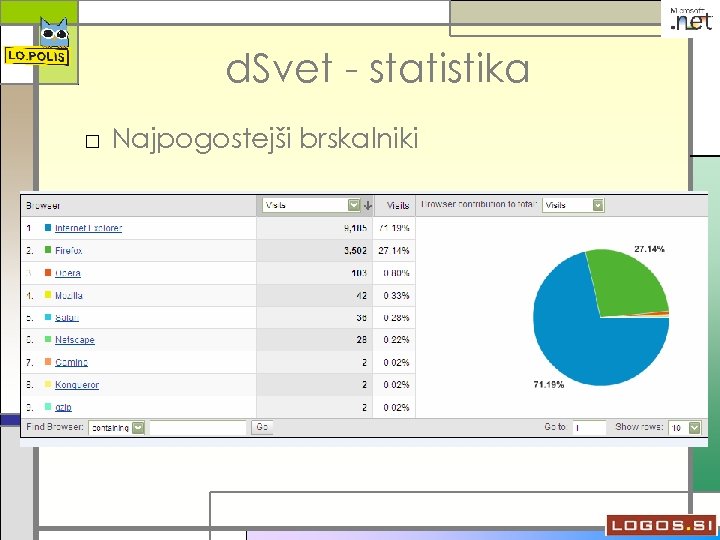This screenshot has height=540, width=720.
Task: Click the Find Browser text field
Action: click(x=198, y=428)
